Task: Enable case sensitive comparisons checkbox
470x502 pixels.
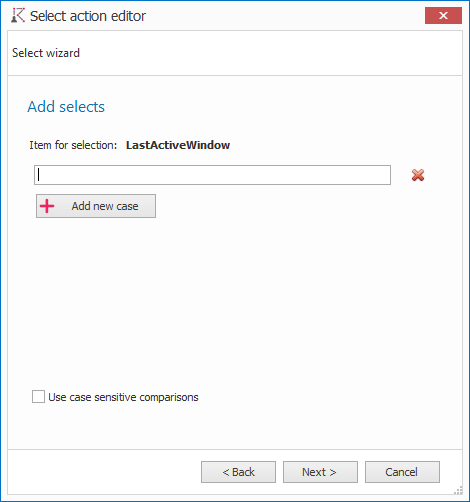Action: [38, 397]
